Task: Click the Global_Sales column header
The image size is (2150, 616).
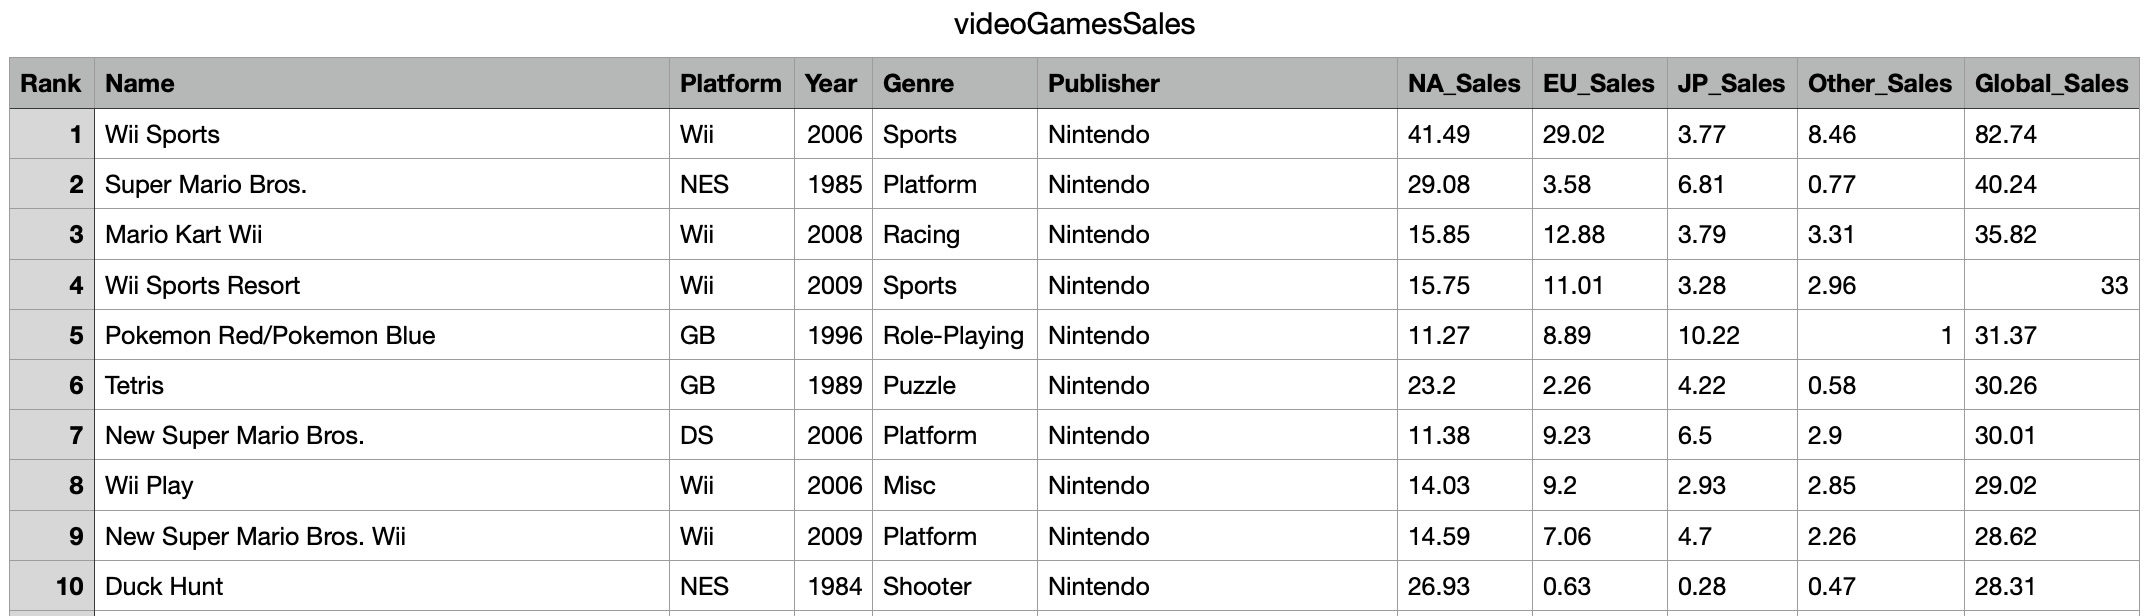Action: click(x=2051, y=84)
